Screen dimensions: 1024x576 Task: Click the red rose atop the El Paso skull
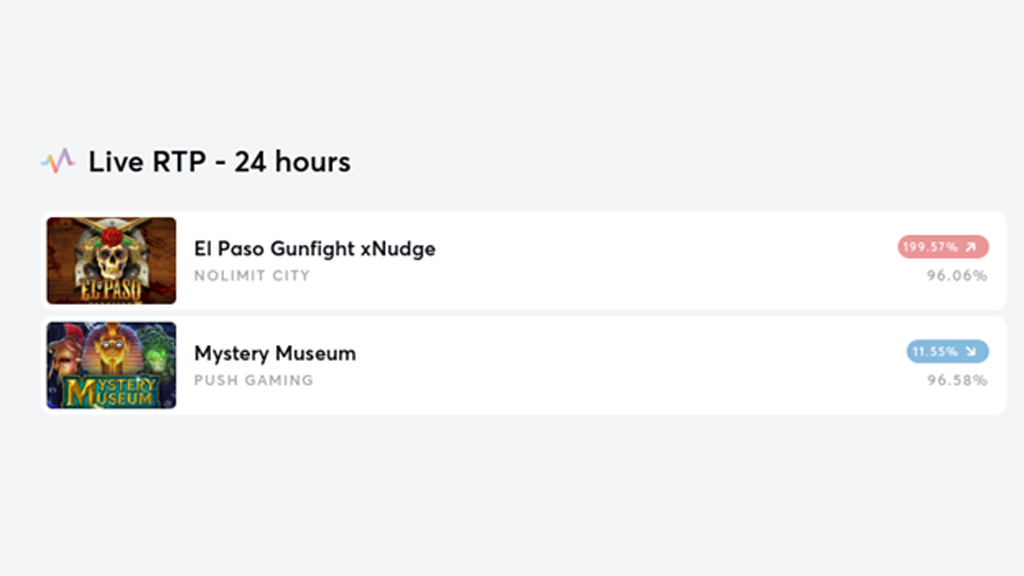click(112, 236)
